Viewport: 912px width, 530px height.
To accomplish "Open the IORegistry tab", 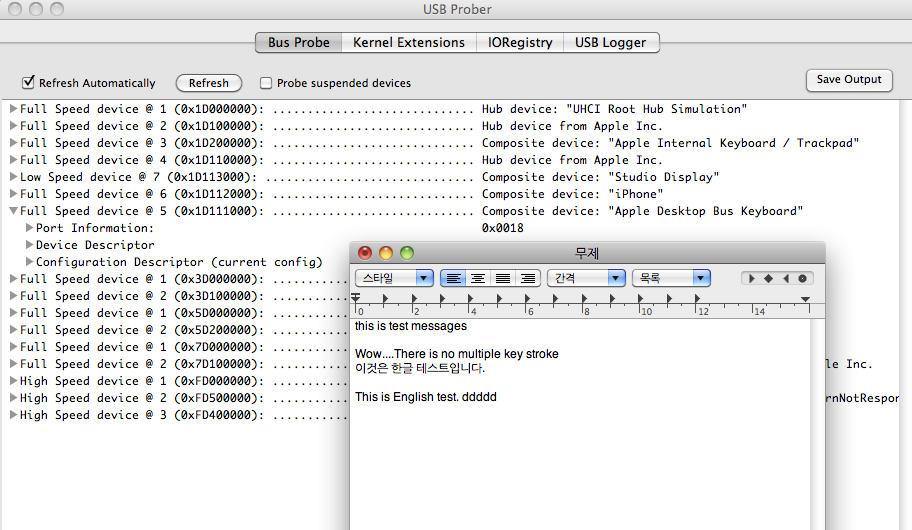I will click(519, 42).
